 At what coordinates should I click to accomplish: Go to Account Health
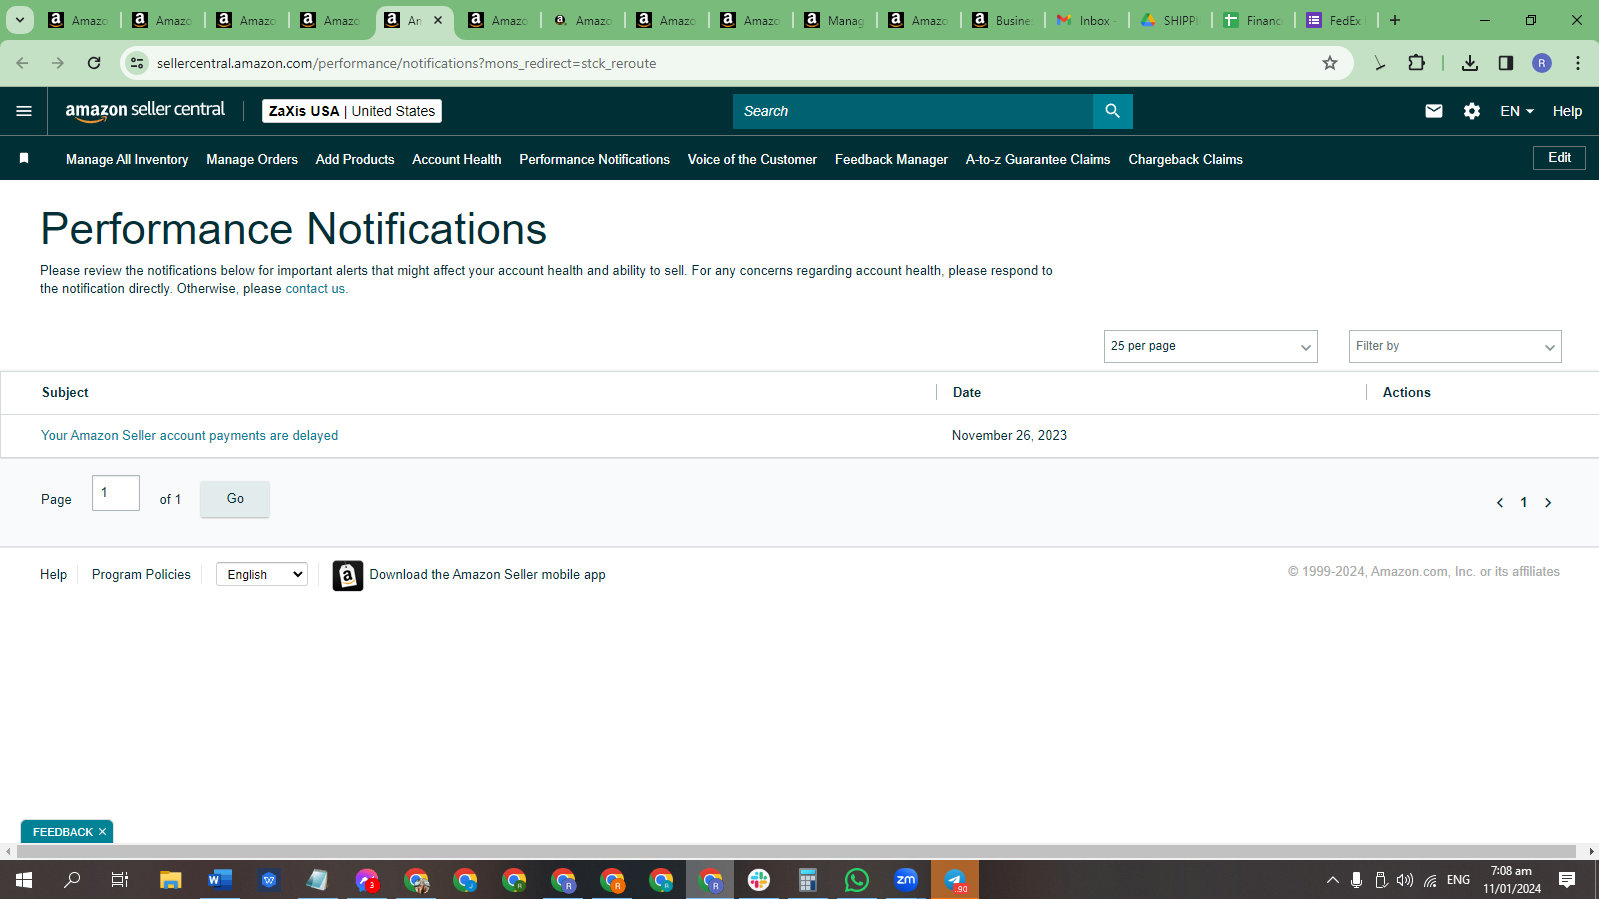coord(457,159)
